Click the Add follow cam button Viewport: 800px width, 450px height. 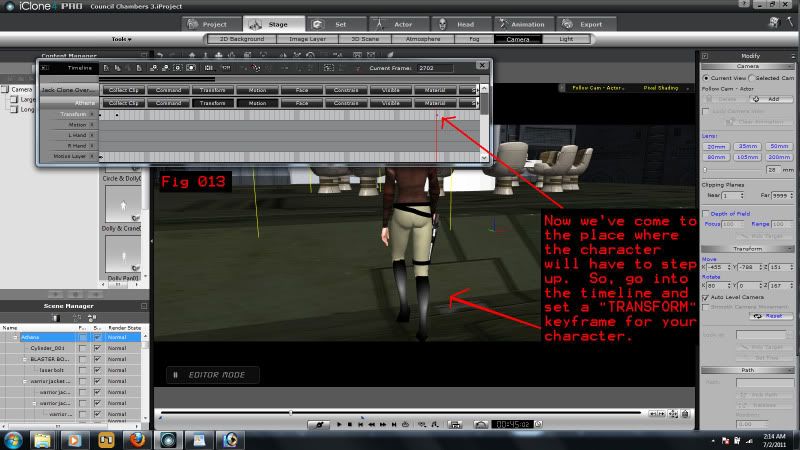769,99
